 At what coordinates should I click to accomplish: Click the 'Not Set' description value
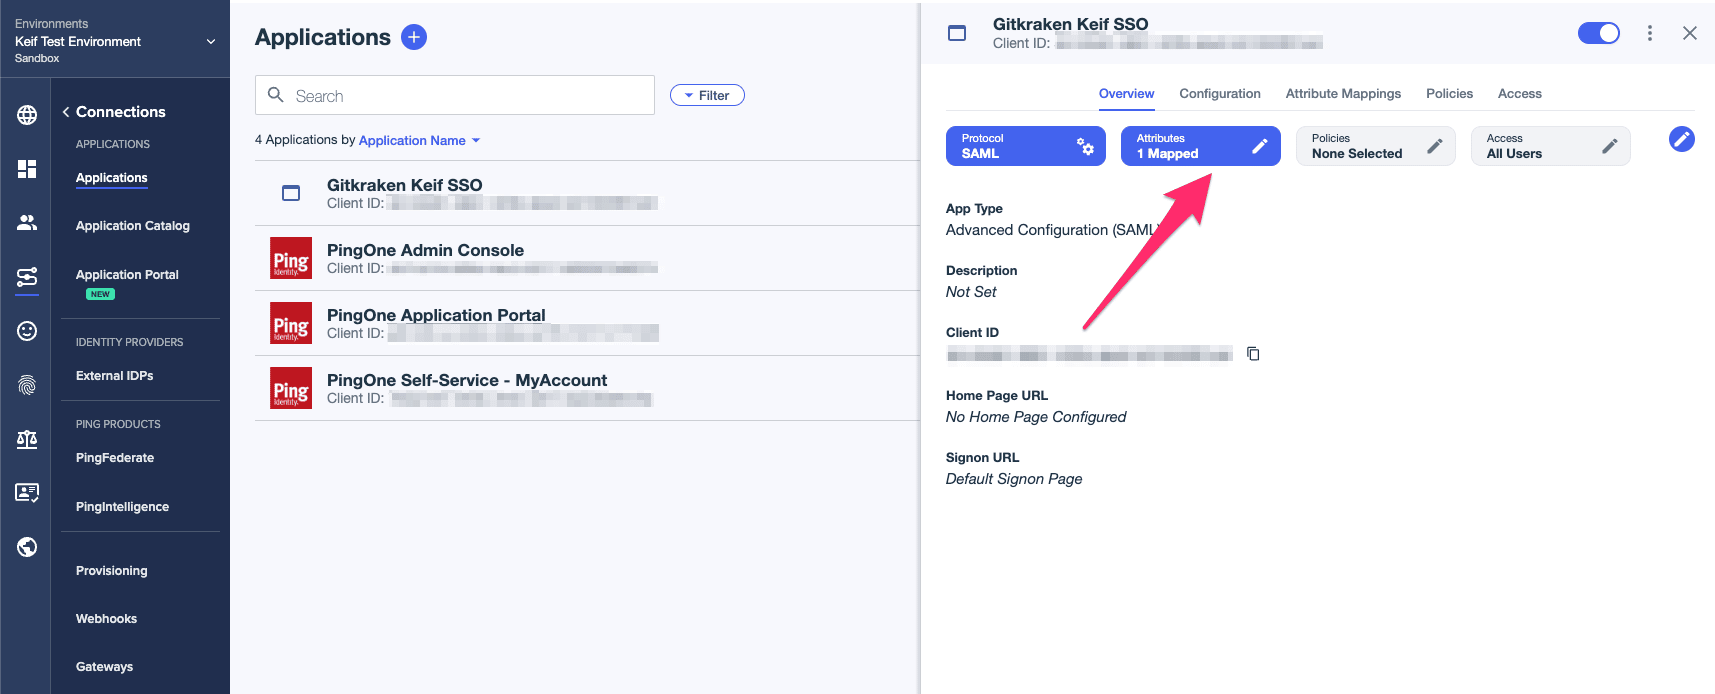click(971, 292)
